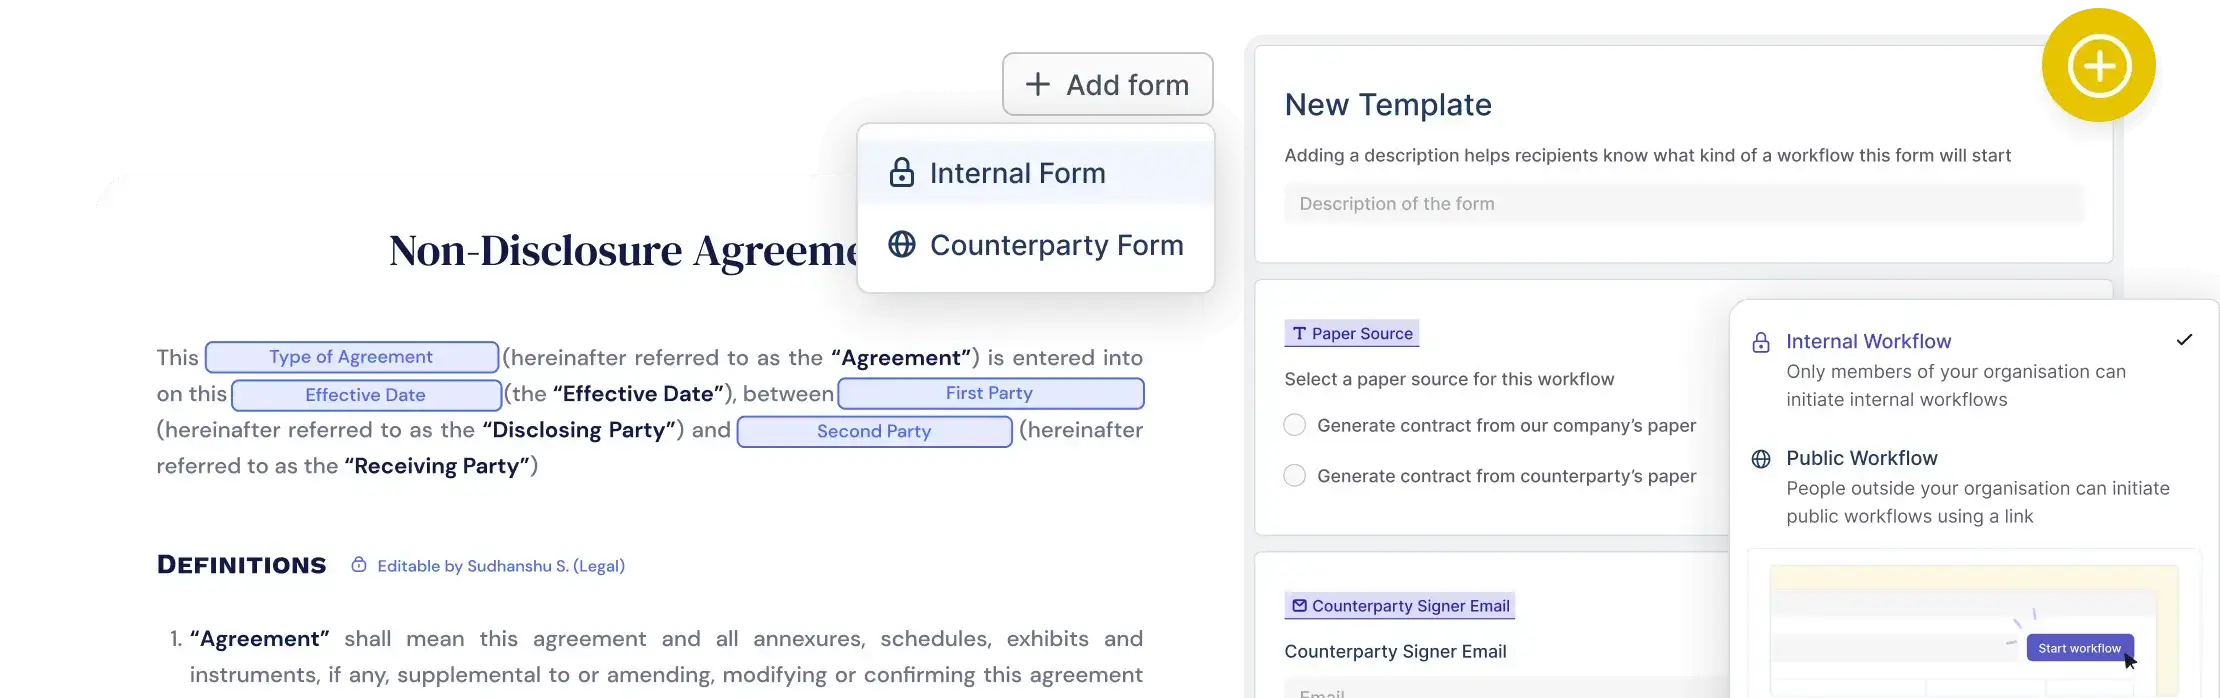Open the Add form dropdown
This screenshot has height=698, width=2220.
pos(1108,85)
